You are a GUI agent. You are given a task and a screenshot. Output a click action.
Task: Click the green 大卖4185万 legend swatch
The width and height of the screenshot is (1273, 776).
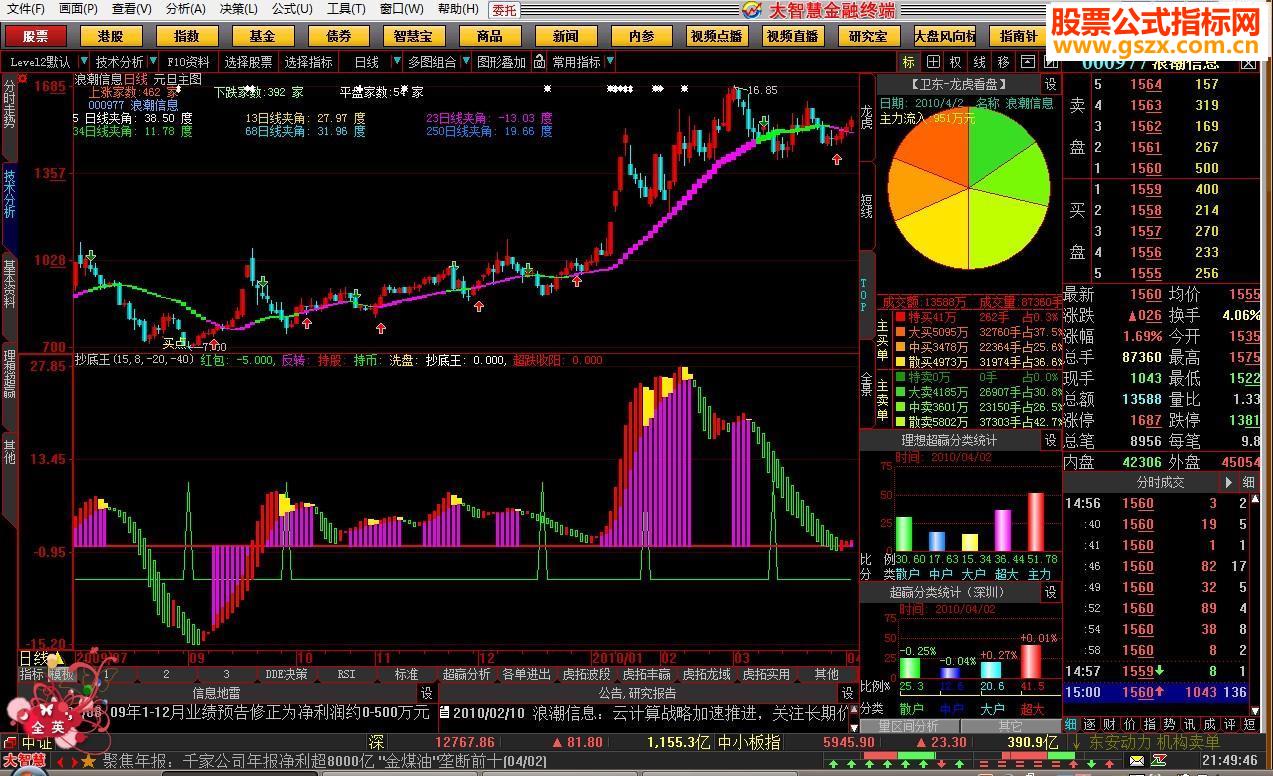point(899,392)
